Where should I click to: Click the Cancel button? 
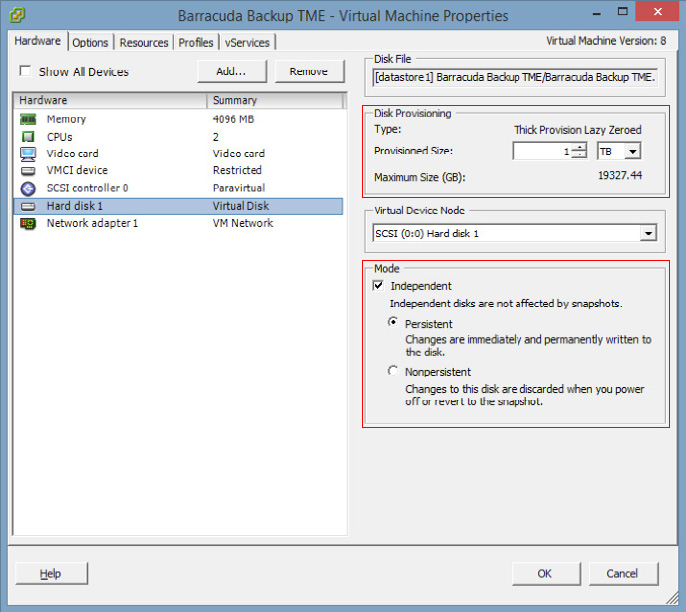click(x=623, y=574)
